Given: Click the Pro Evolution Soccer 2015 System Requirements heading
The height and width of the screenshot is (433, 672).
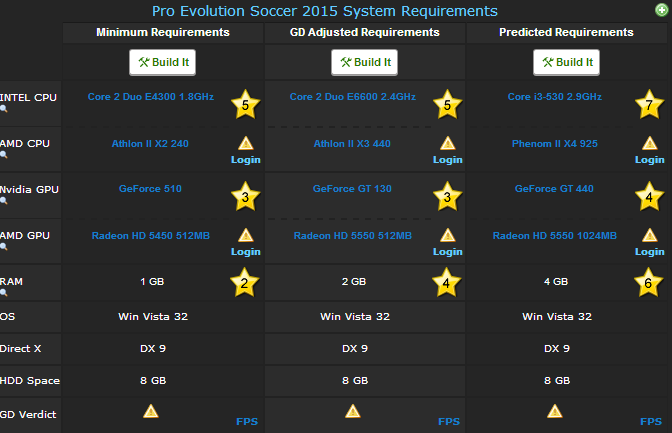Looking at the screenshot, I should [x=325, y=11].
